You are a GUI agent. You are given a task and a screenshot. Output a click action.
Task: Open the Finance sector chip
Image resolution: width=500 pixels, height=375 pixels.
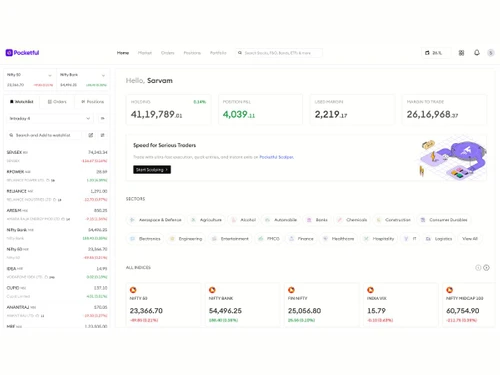click(x=301, y=239)
